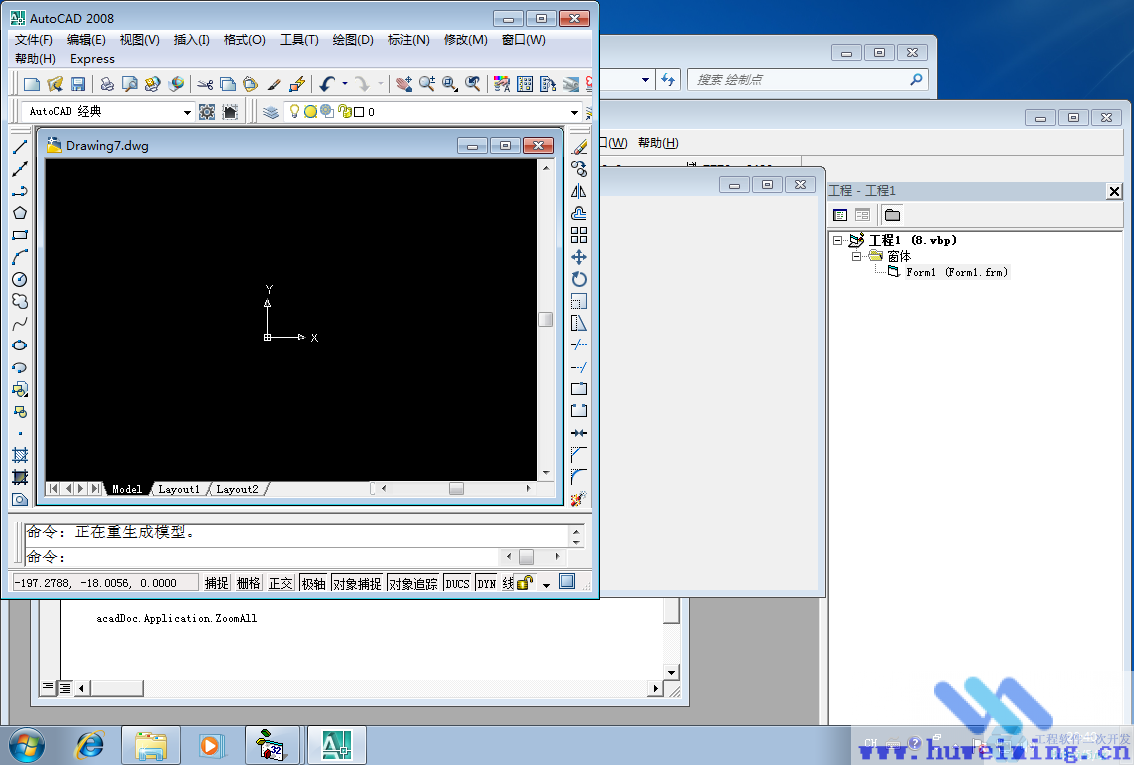Open the layer list dropdown arrow
The image size is (1134, 765).
(574, 112)
